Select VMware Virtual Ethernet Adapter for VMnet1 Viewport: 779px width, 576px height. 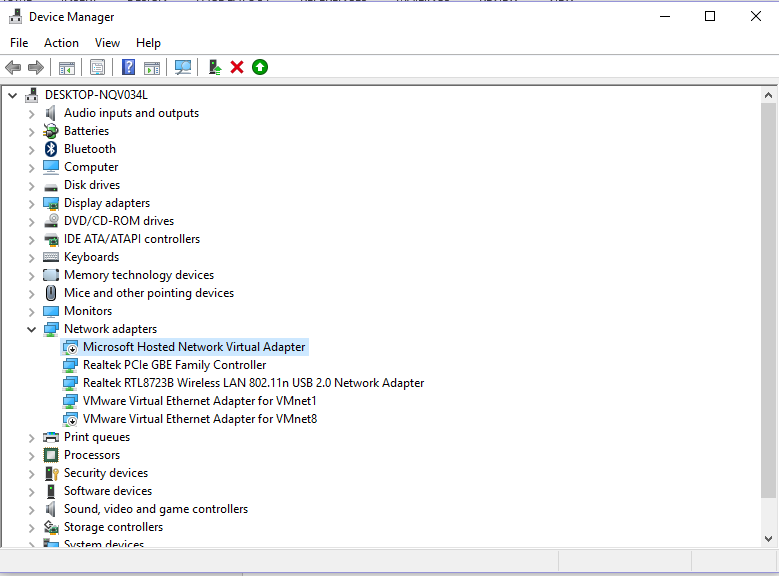[200, 401]
